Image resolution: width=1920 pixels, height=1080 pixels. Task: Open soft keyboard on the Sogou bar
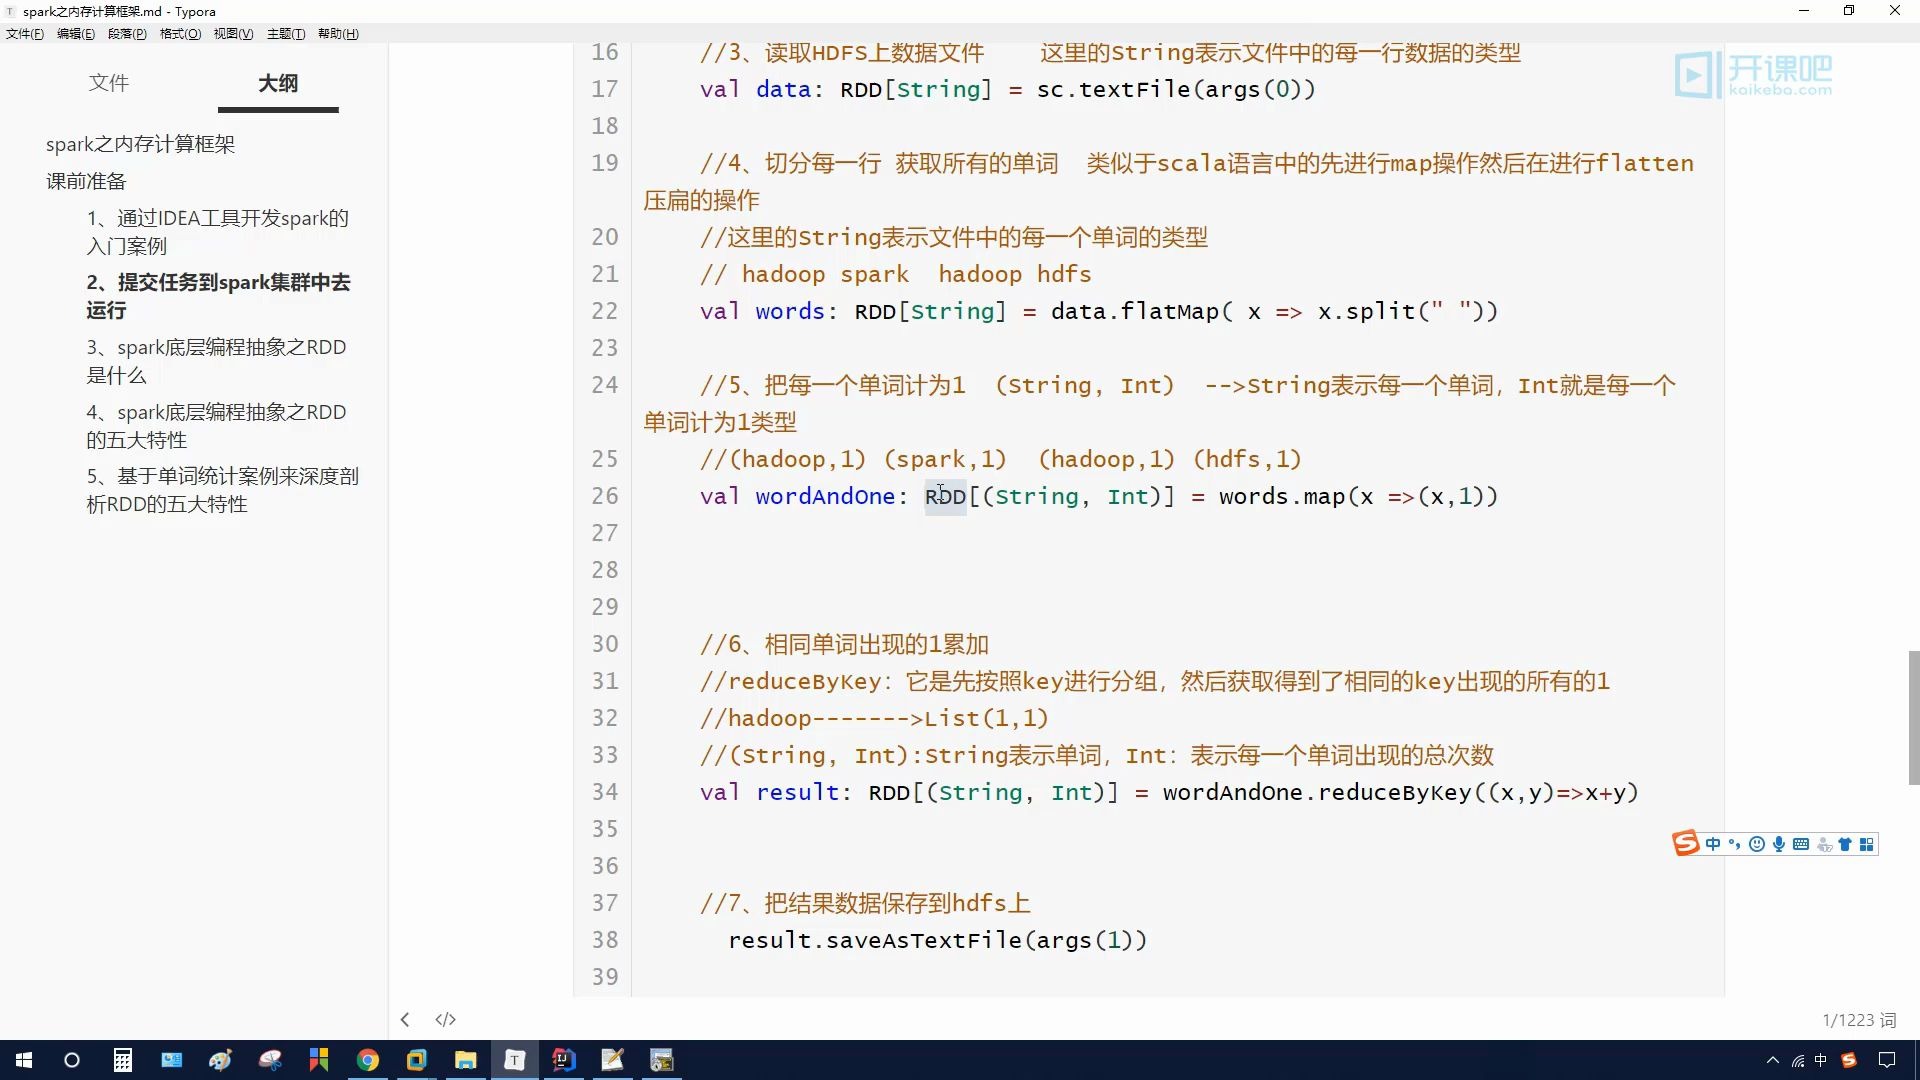click(x=1801, y=844)
